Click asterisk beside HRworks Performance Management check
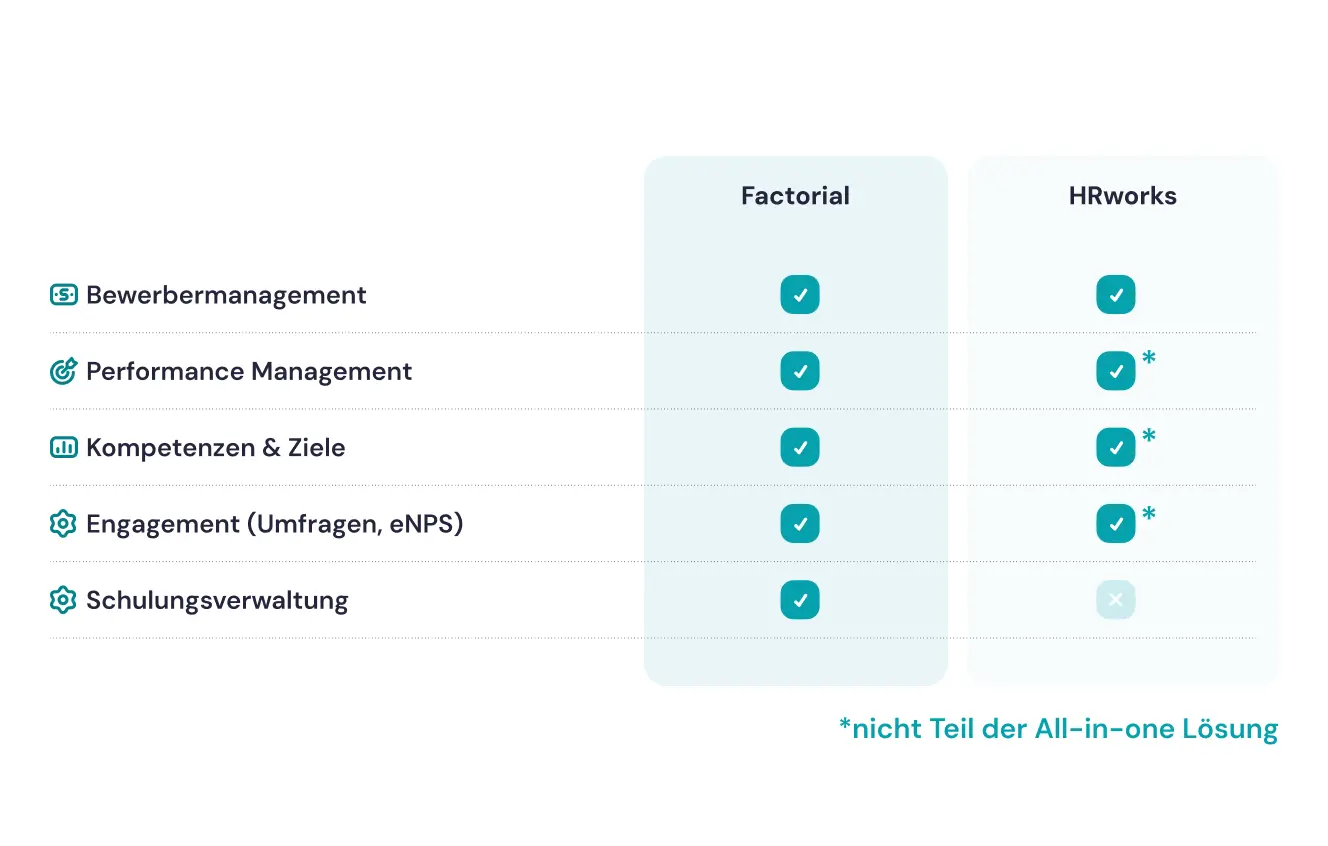 pyautogui.click(x=1149, y=359)
